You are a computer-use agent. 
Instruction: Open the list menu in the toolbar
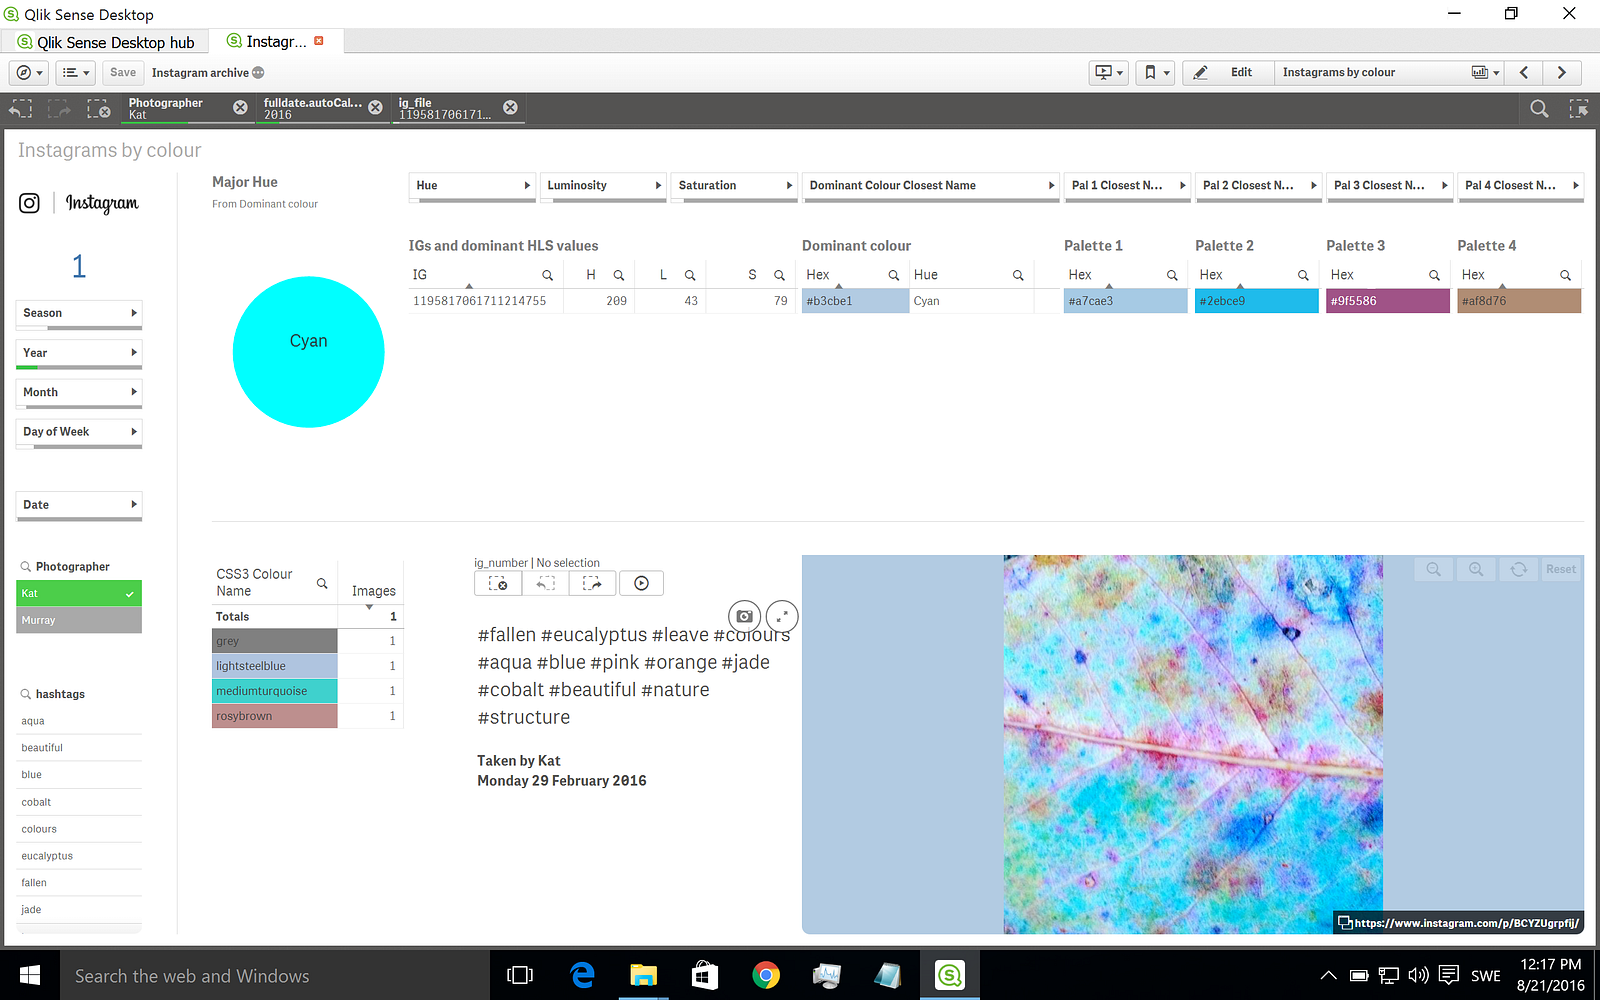pyautogui.click(x=75, y=73)
